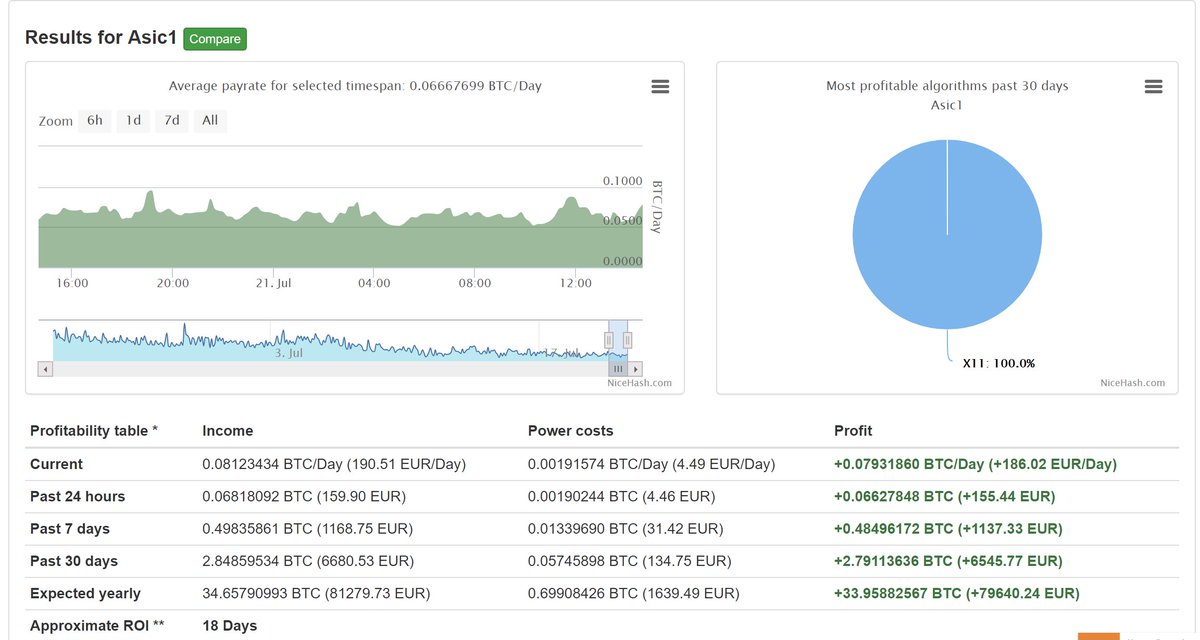Set chart zoom to 1d

(x=133, y=121)
